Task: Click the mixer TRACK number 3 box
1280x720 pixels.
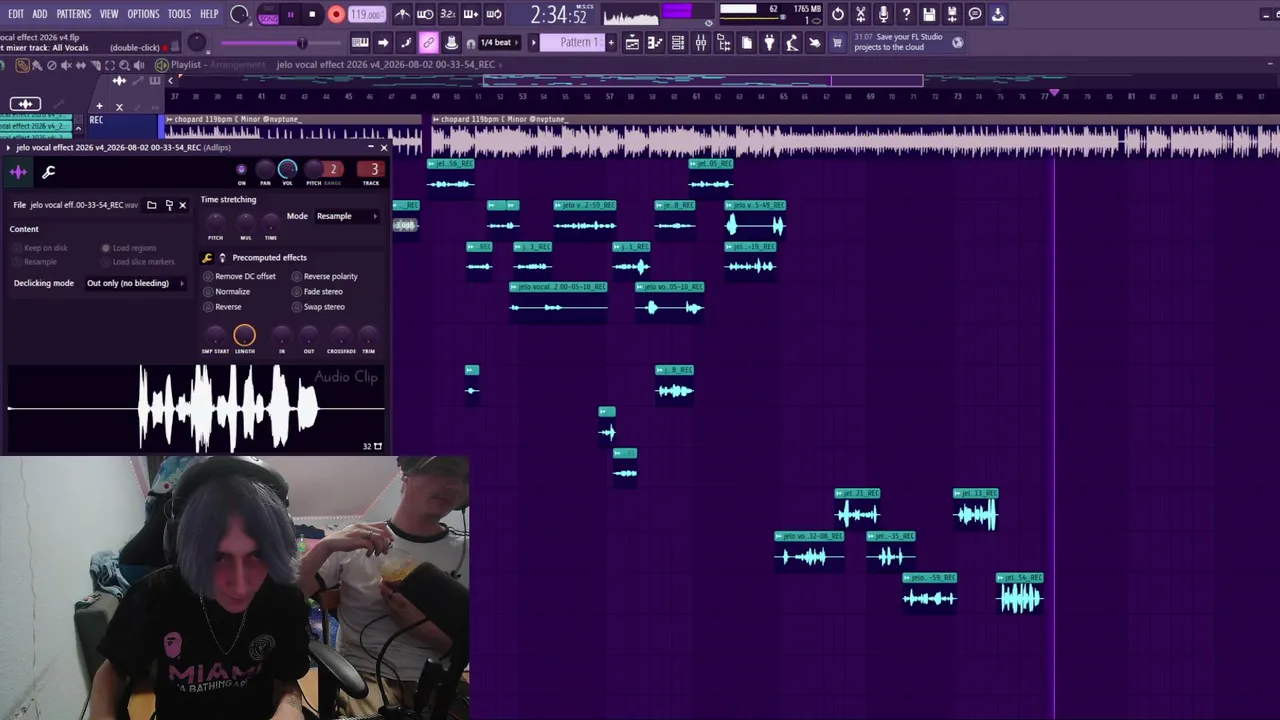Action: tap(373, 169)
